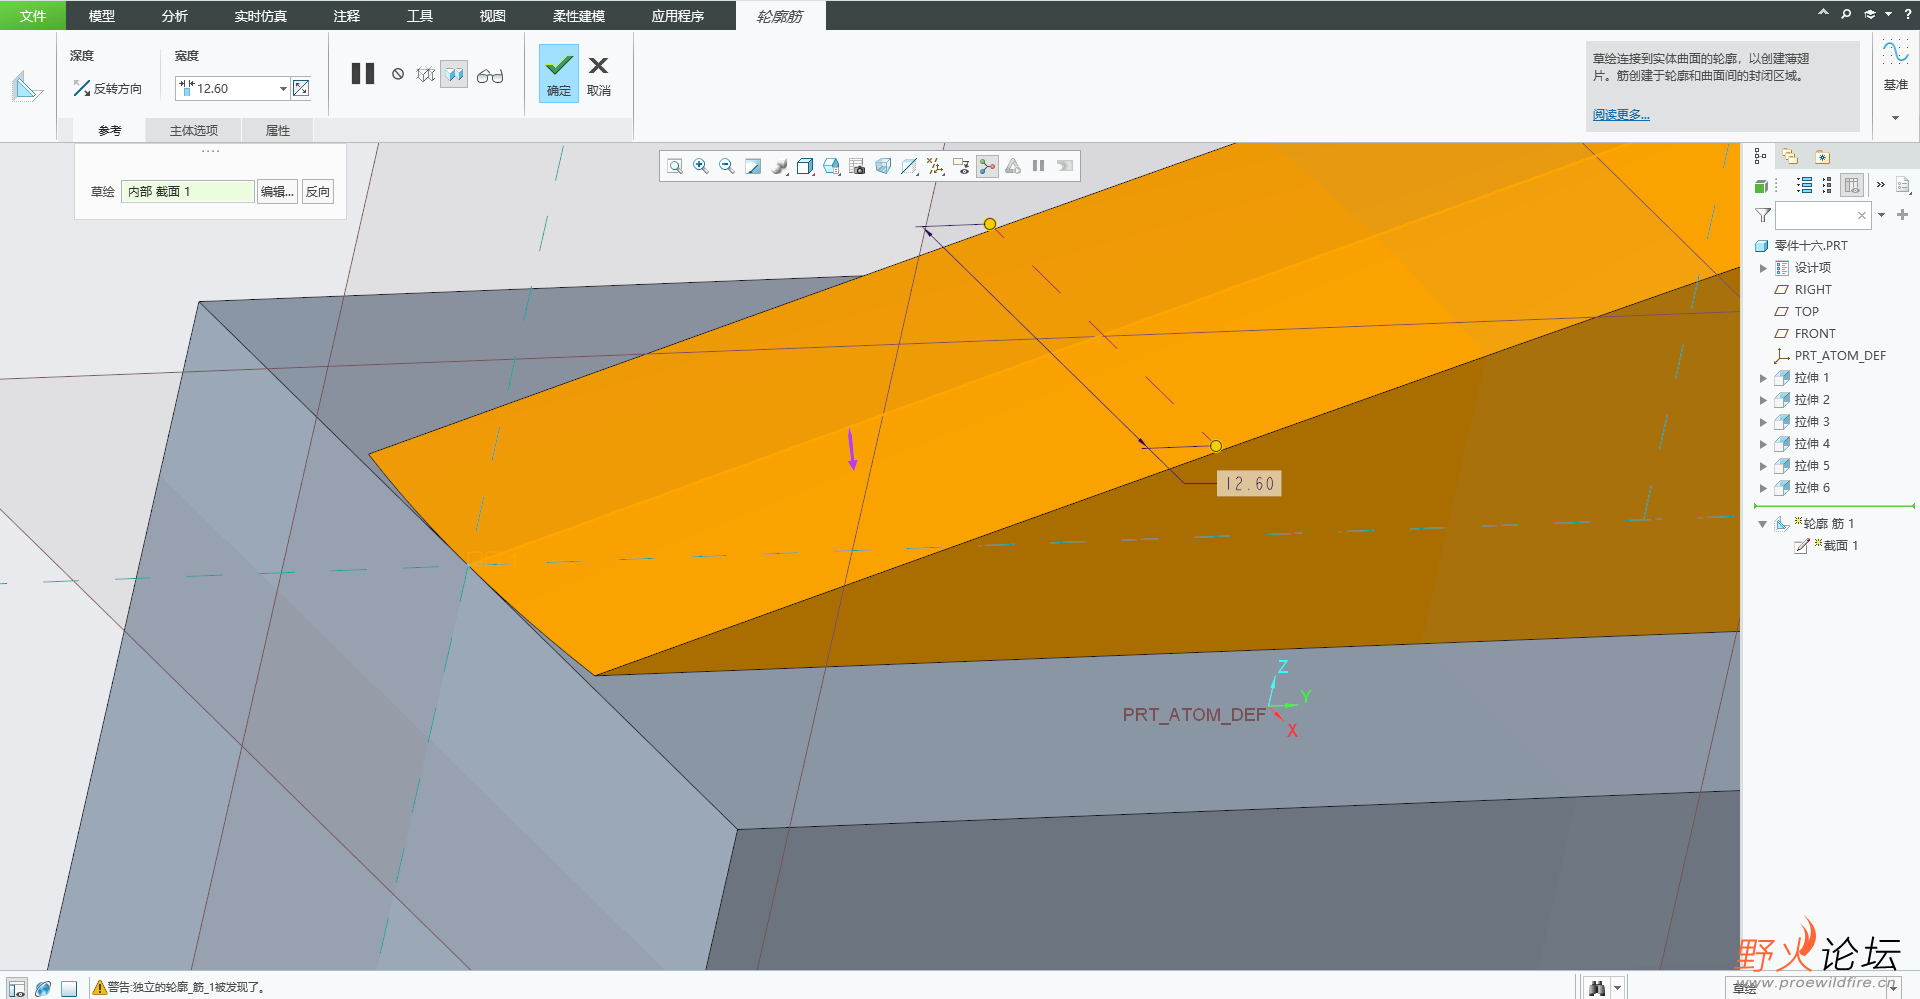Toggle the attached preview mode button
Screen dimensions: 1920x999
[454, 75]
